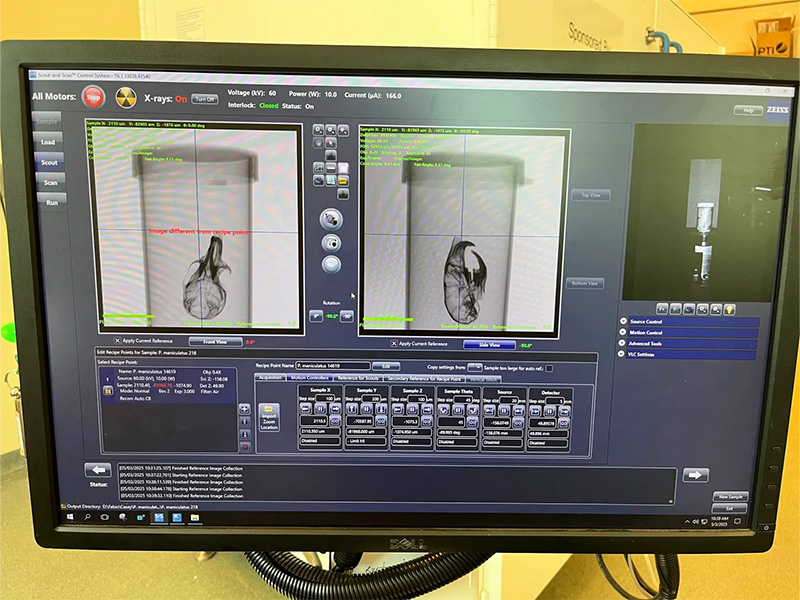Enable Apply Current Reference under the left image

117,339
